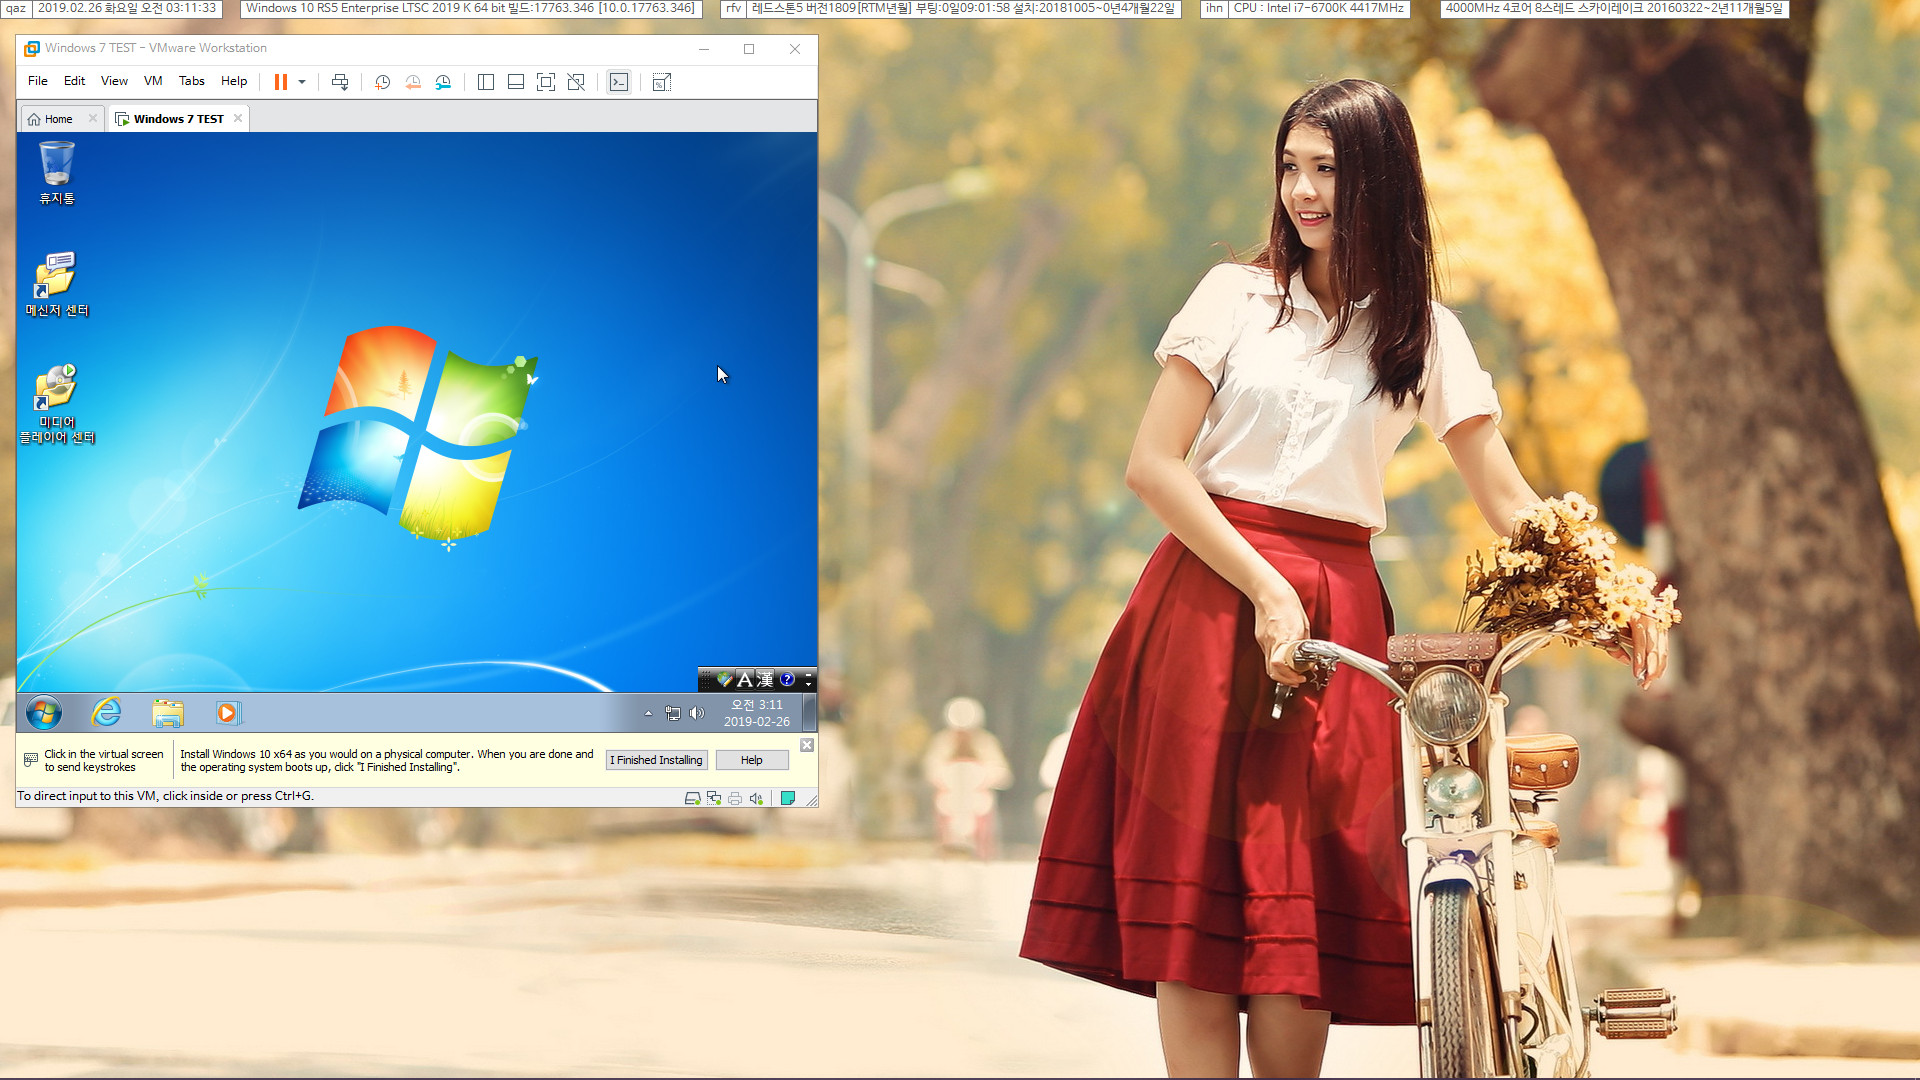Screen dimensions: 1920x1080
Task: Click the I Finished Installing button
Action: tap(657, 760)
